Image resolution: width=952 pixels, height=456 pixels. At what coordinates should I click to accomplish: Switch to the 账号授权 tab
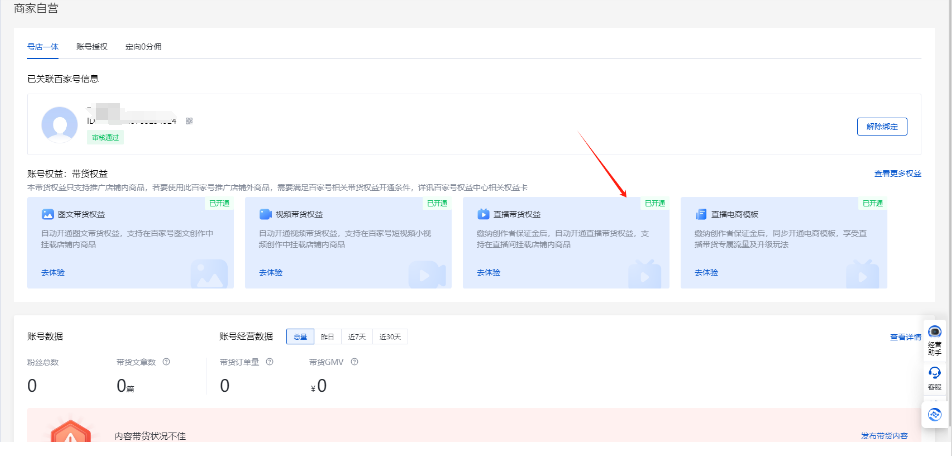[x=92, y=47]
